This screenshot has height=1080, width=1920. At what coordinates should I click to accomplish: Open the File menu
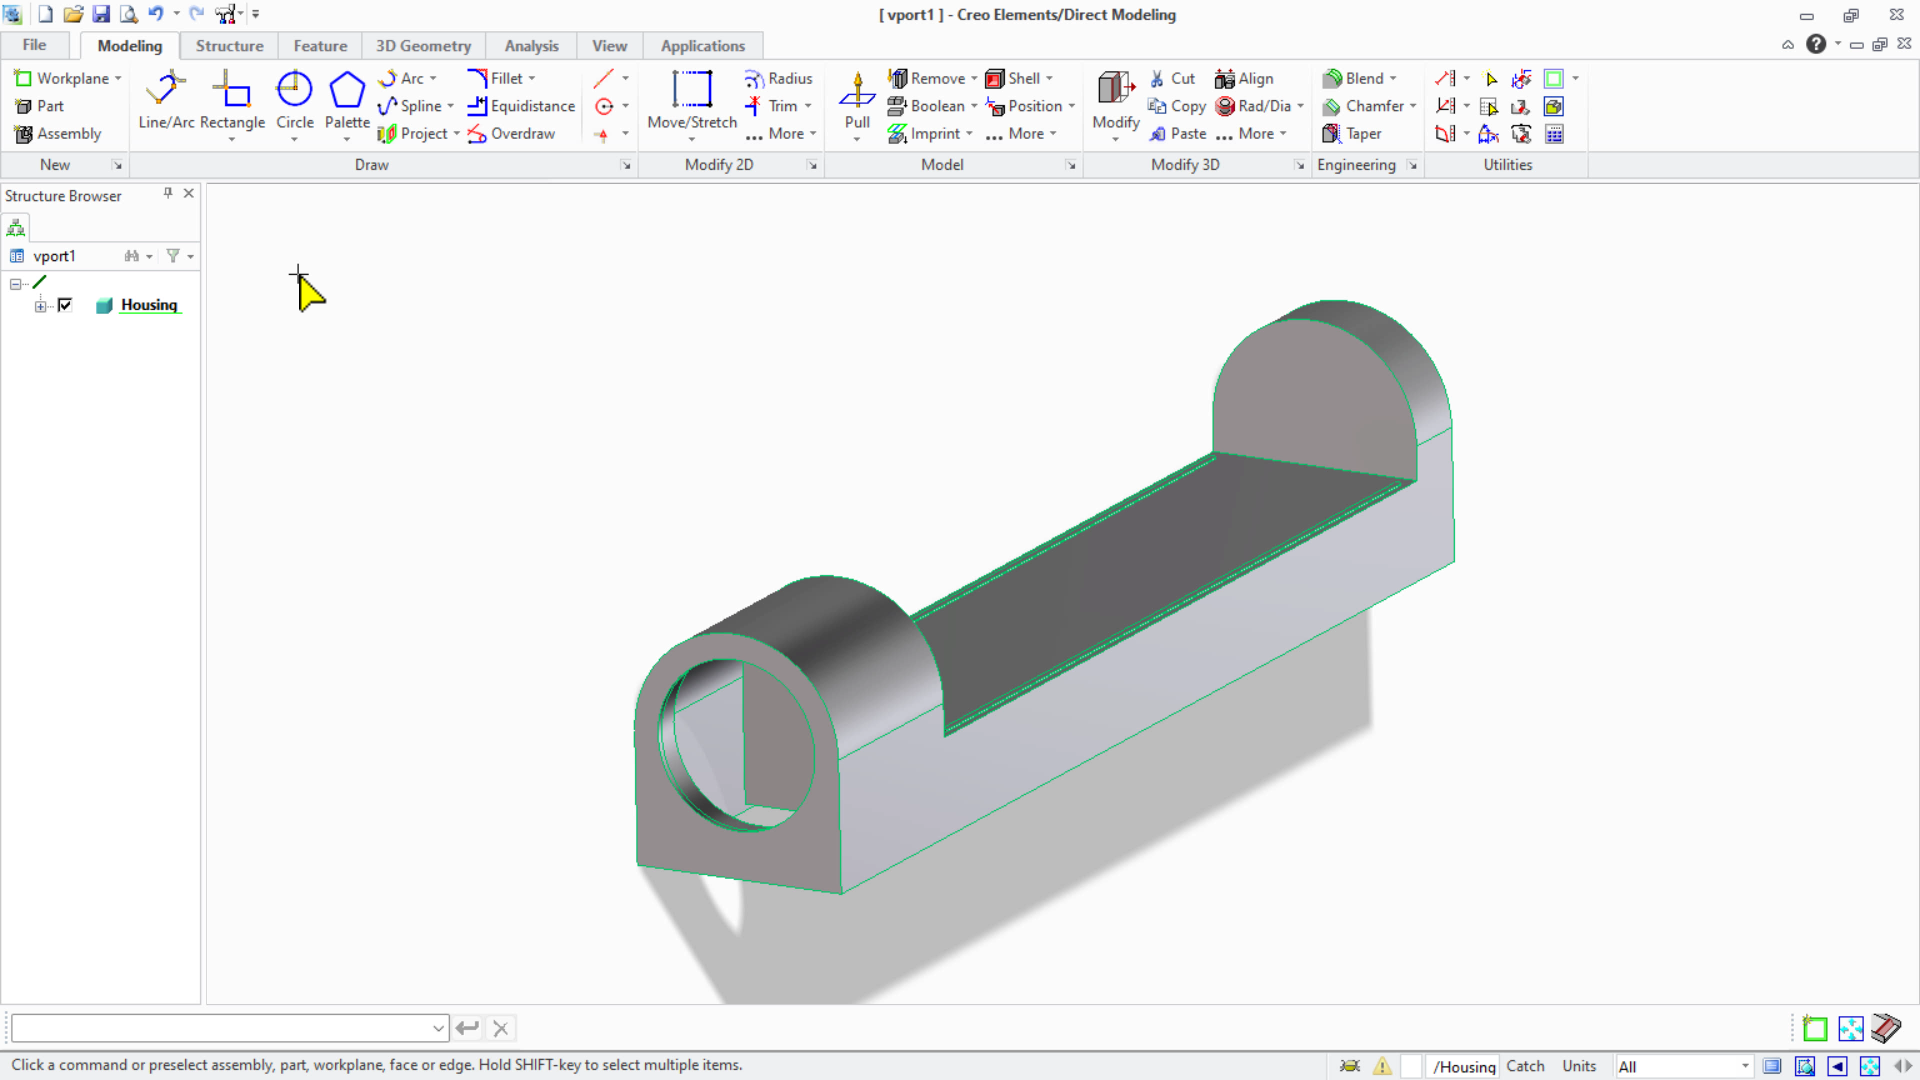(x=34, y=45)
